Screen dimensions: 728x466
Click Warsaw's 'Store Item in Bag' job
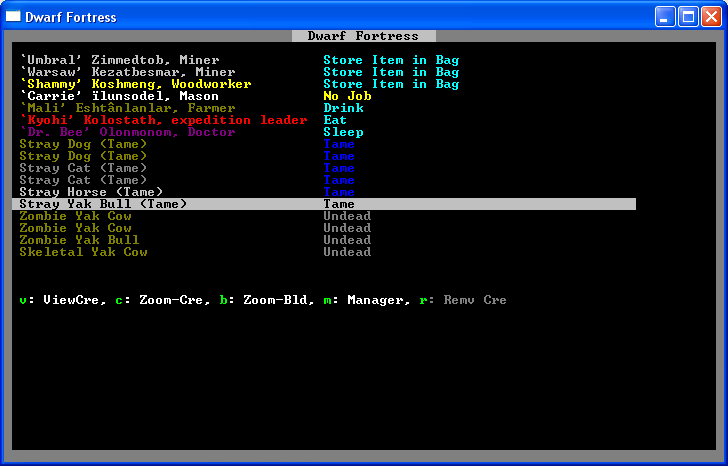[391, 72]
